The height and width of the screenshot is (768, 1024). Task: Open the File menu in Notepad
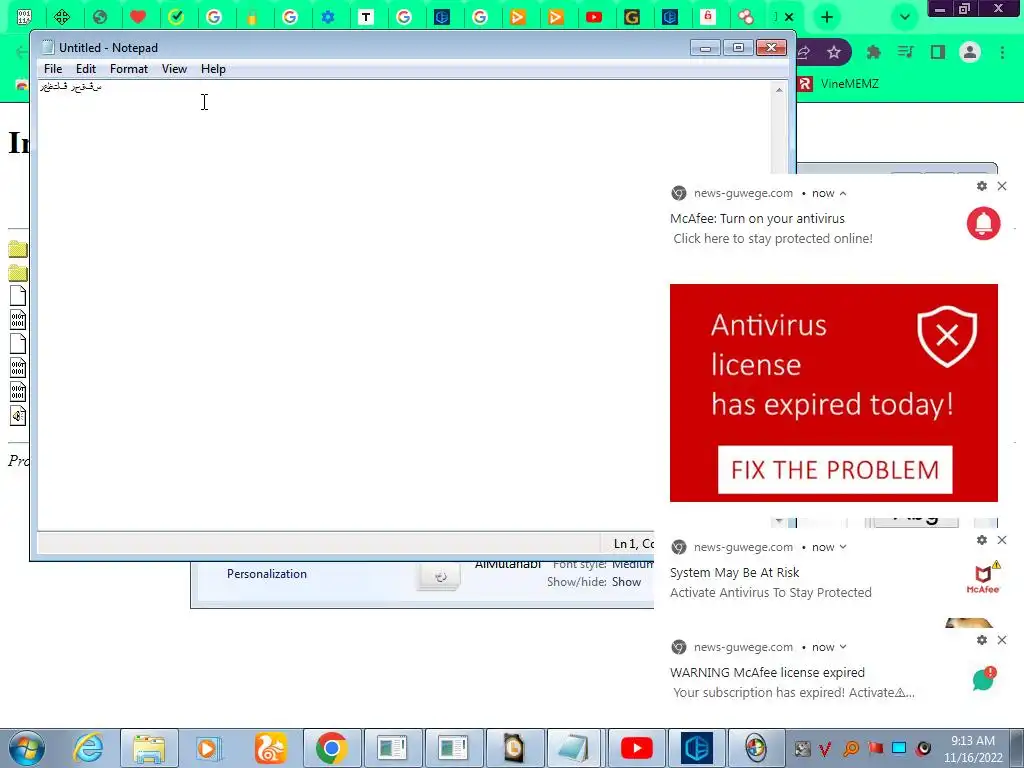[x=53, y=69]
